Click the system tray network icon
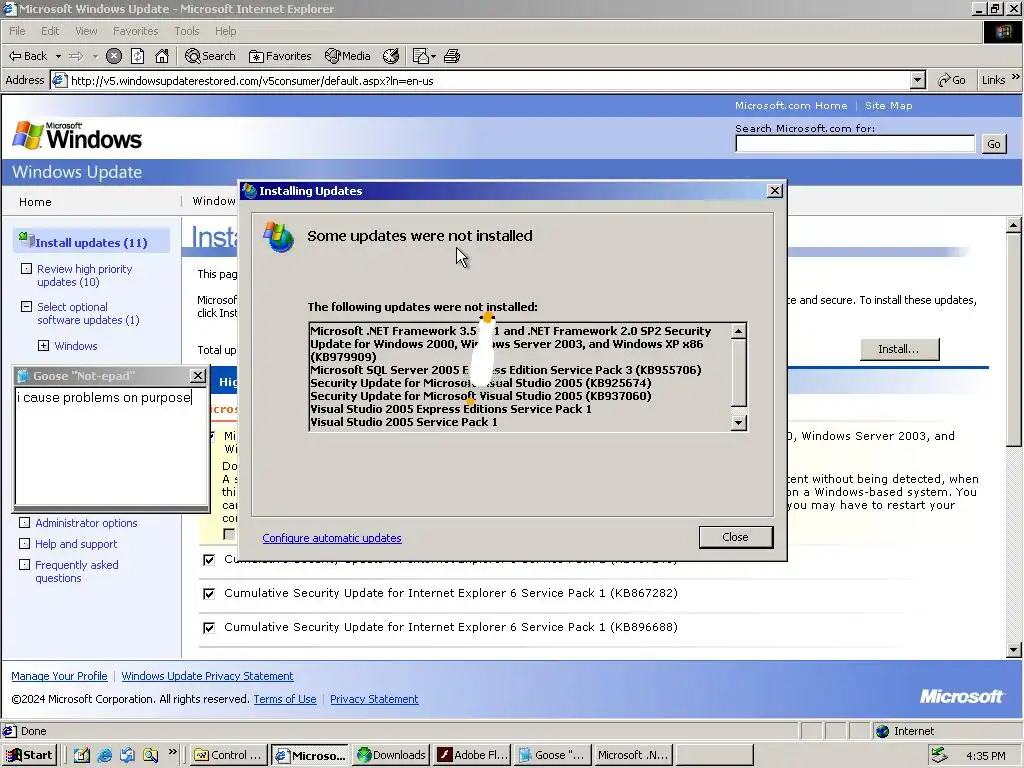The width and height of the screenshot is (1024, 768). pos(939,755)
